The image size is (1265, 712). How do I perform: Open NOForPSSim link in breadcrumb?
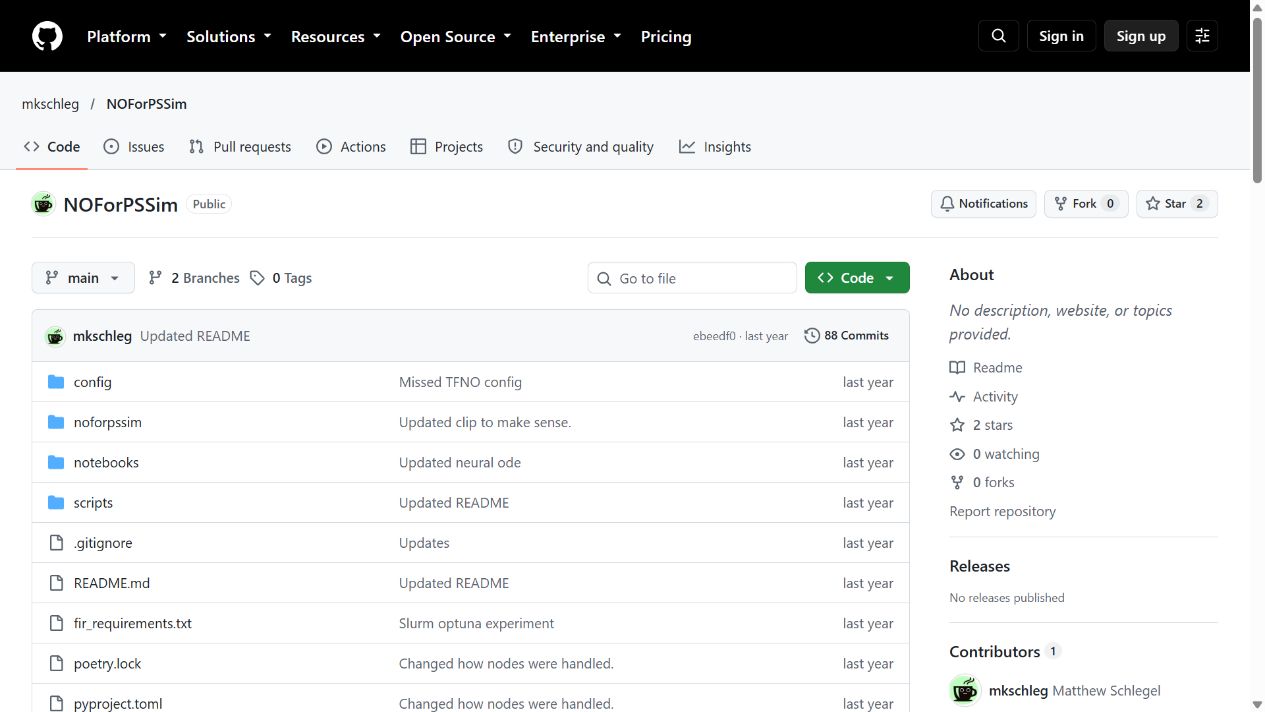coord(146,104)
